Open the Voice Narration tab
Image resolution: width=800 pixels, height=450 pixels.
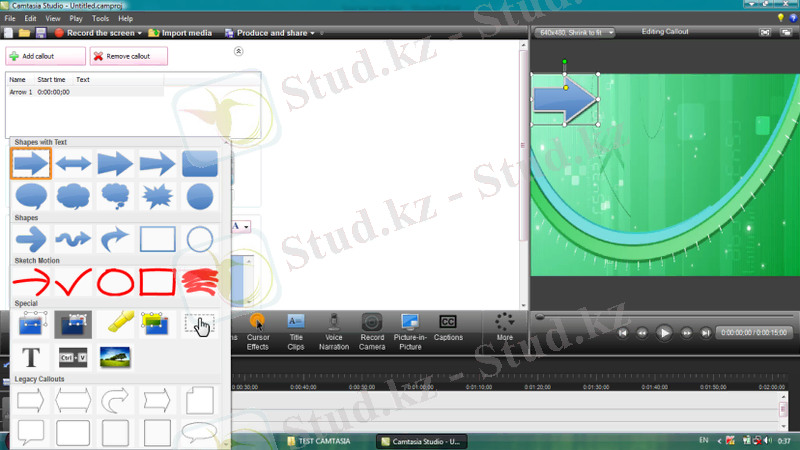point(334,332)
